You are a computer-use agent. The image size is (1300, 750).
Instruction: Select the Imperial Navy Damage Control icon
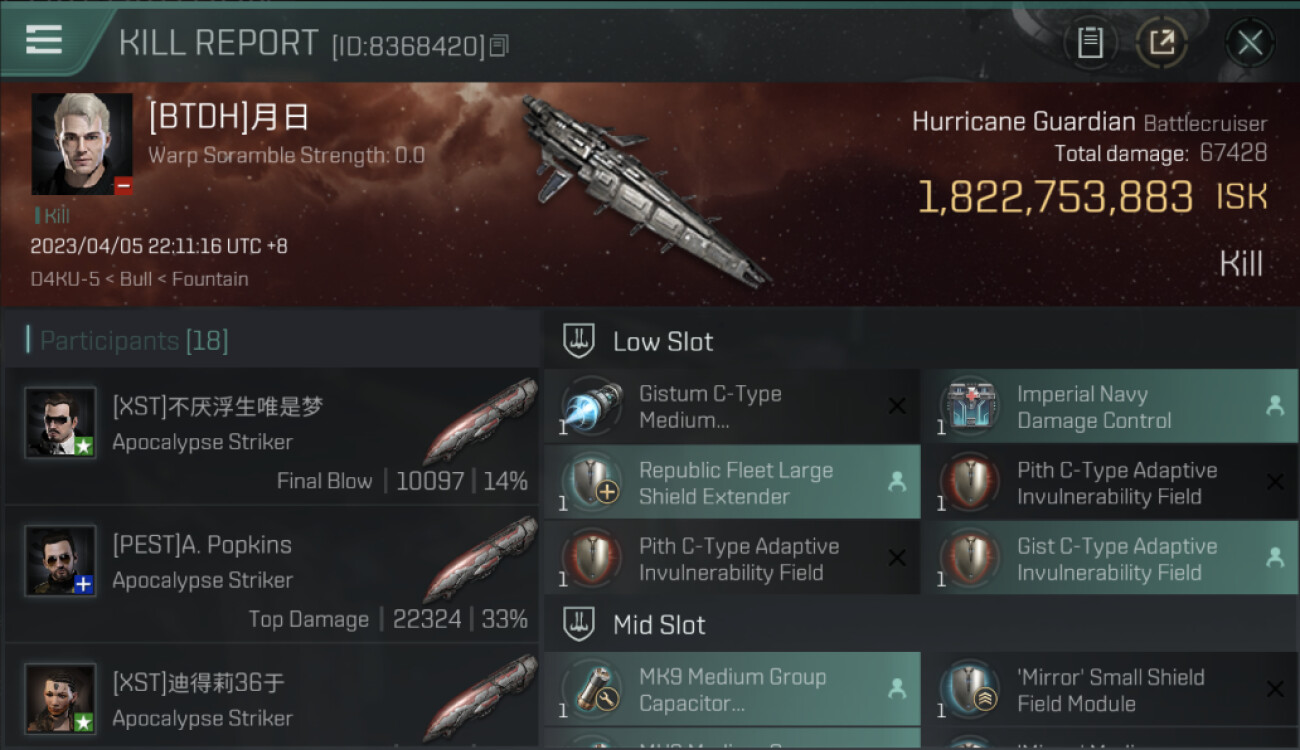point(970,407)
